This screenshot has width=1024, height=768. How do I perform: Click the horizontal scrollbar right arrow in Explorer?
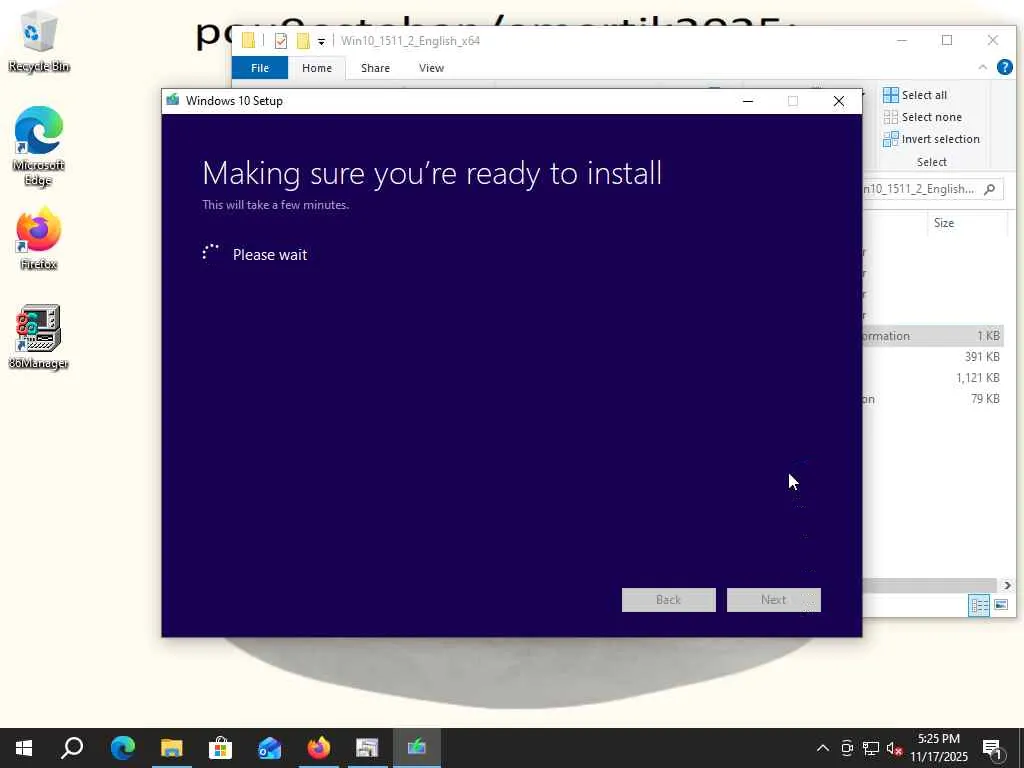click(x=1007, y=585)
